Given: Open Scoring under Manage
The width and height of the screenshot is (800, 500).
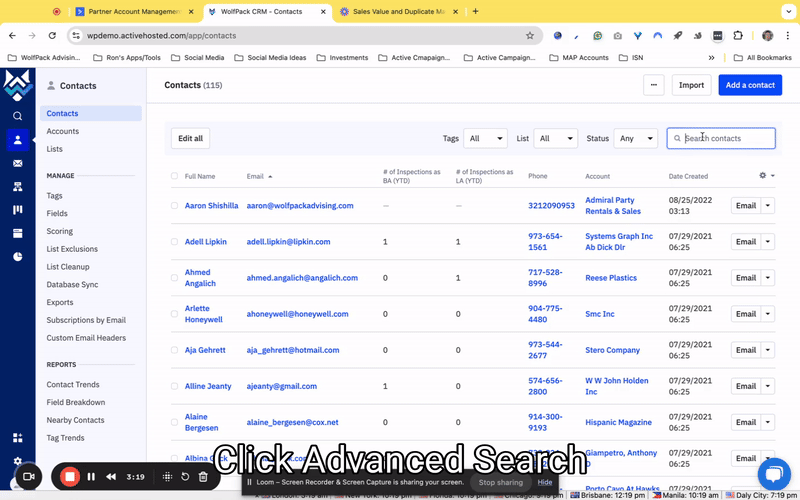Looking at the screenshot, I should [60, 231].
